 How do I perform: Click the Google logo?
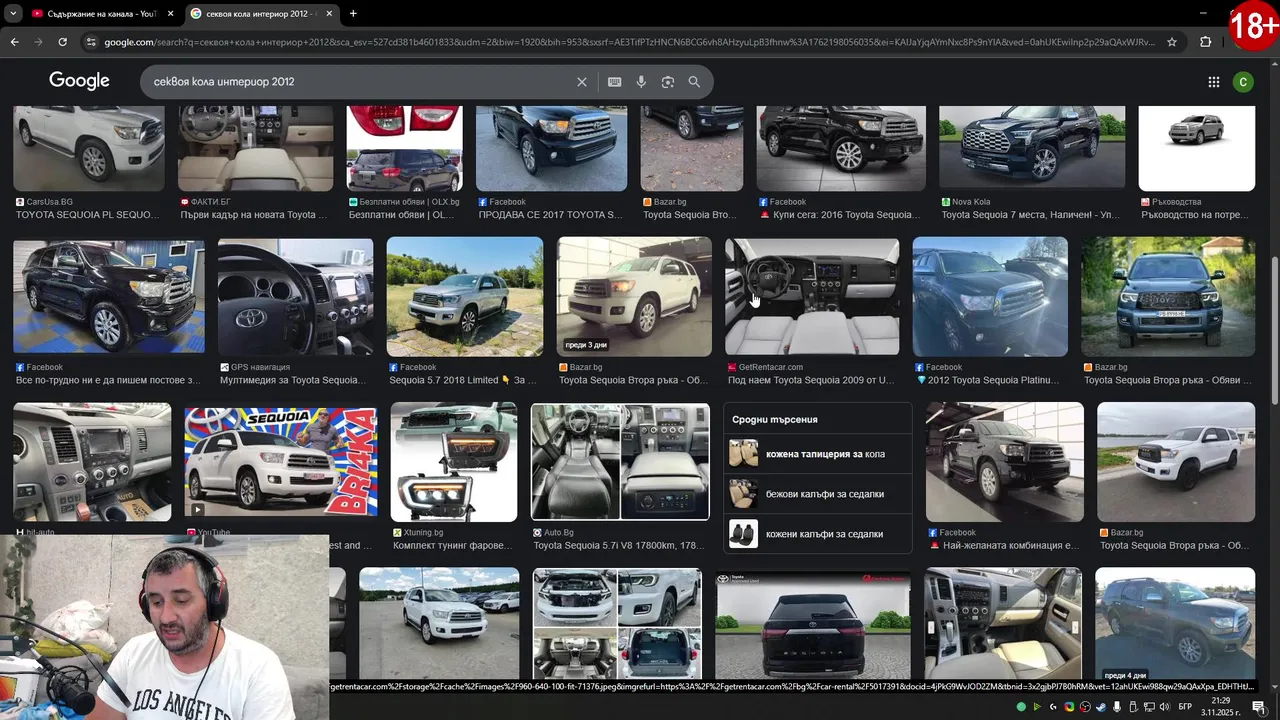click(79, 81)
